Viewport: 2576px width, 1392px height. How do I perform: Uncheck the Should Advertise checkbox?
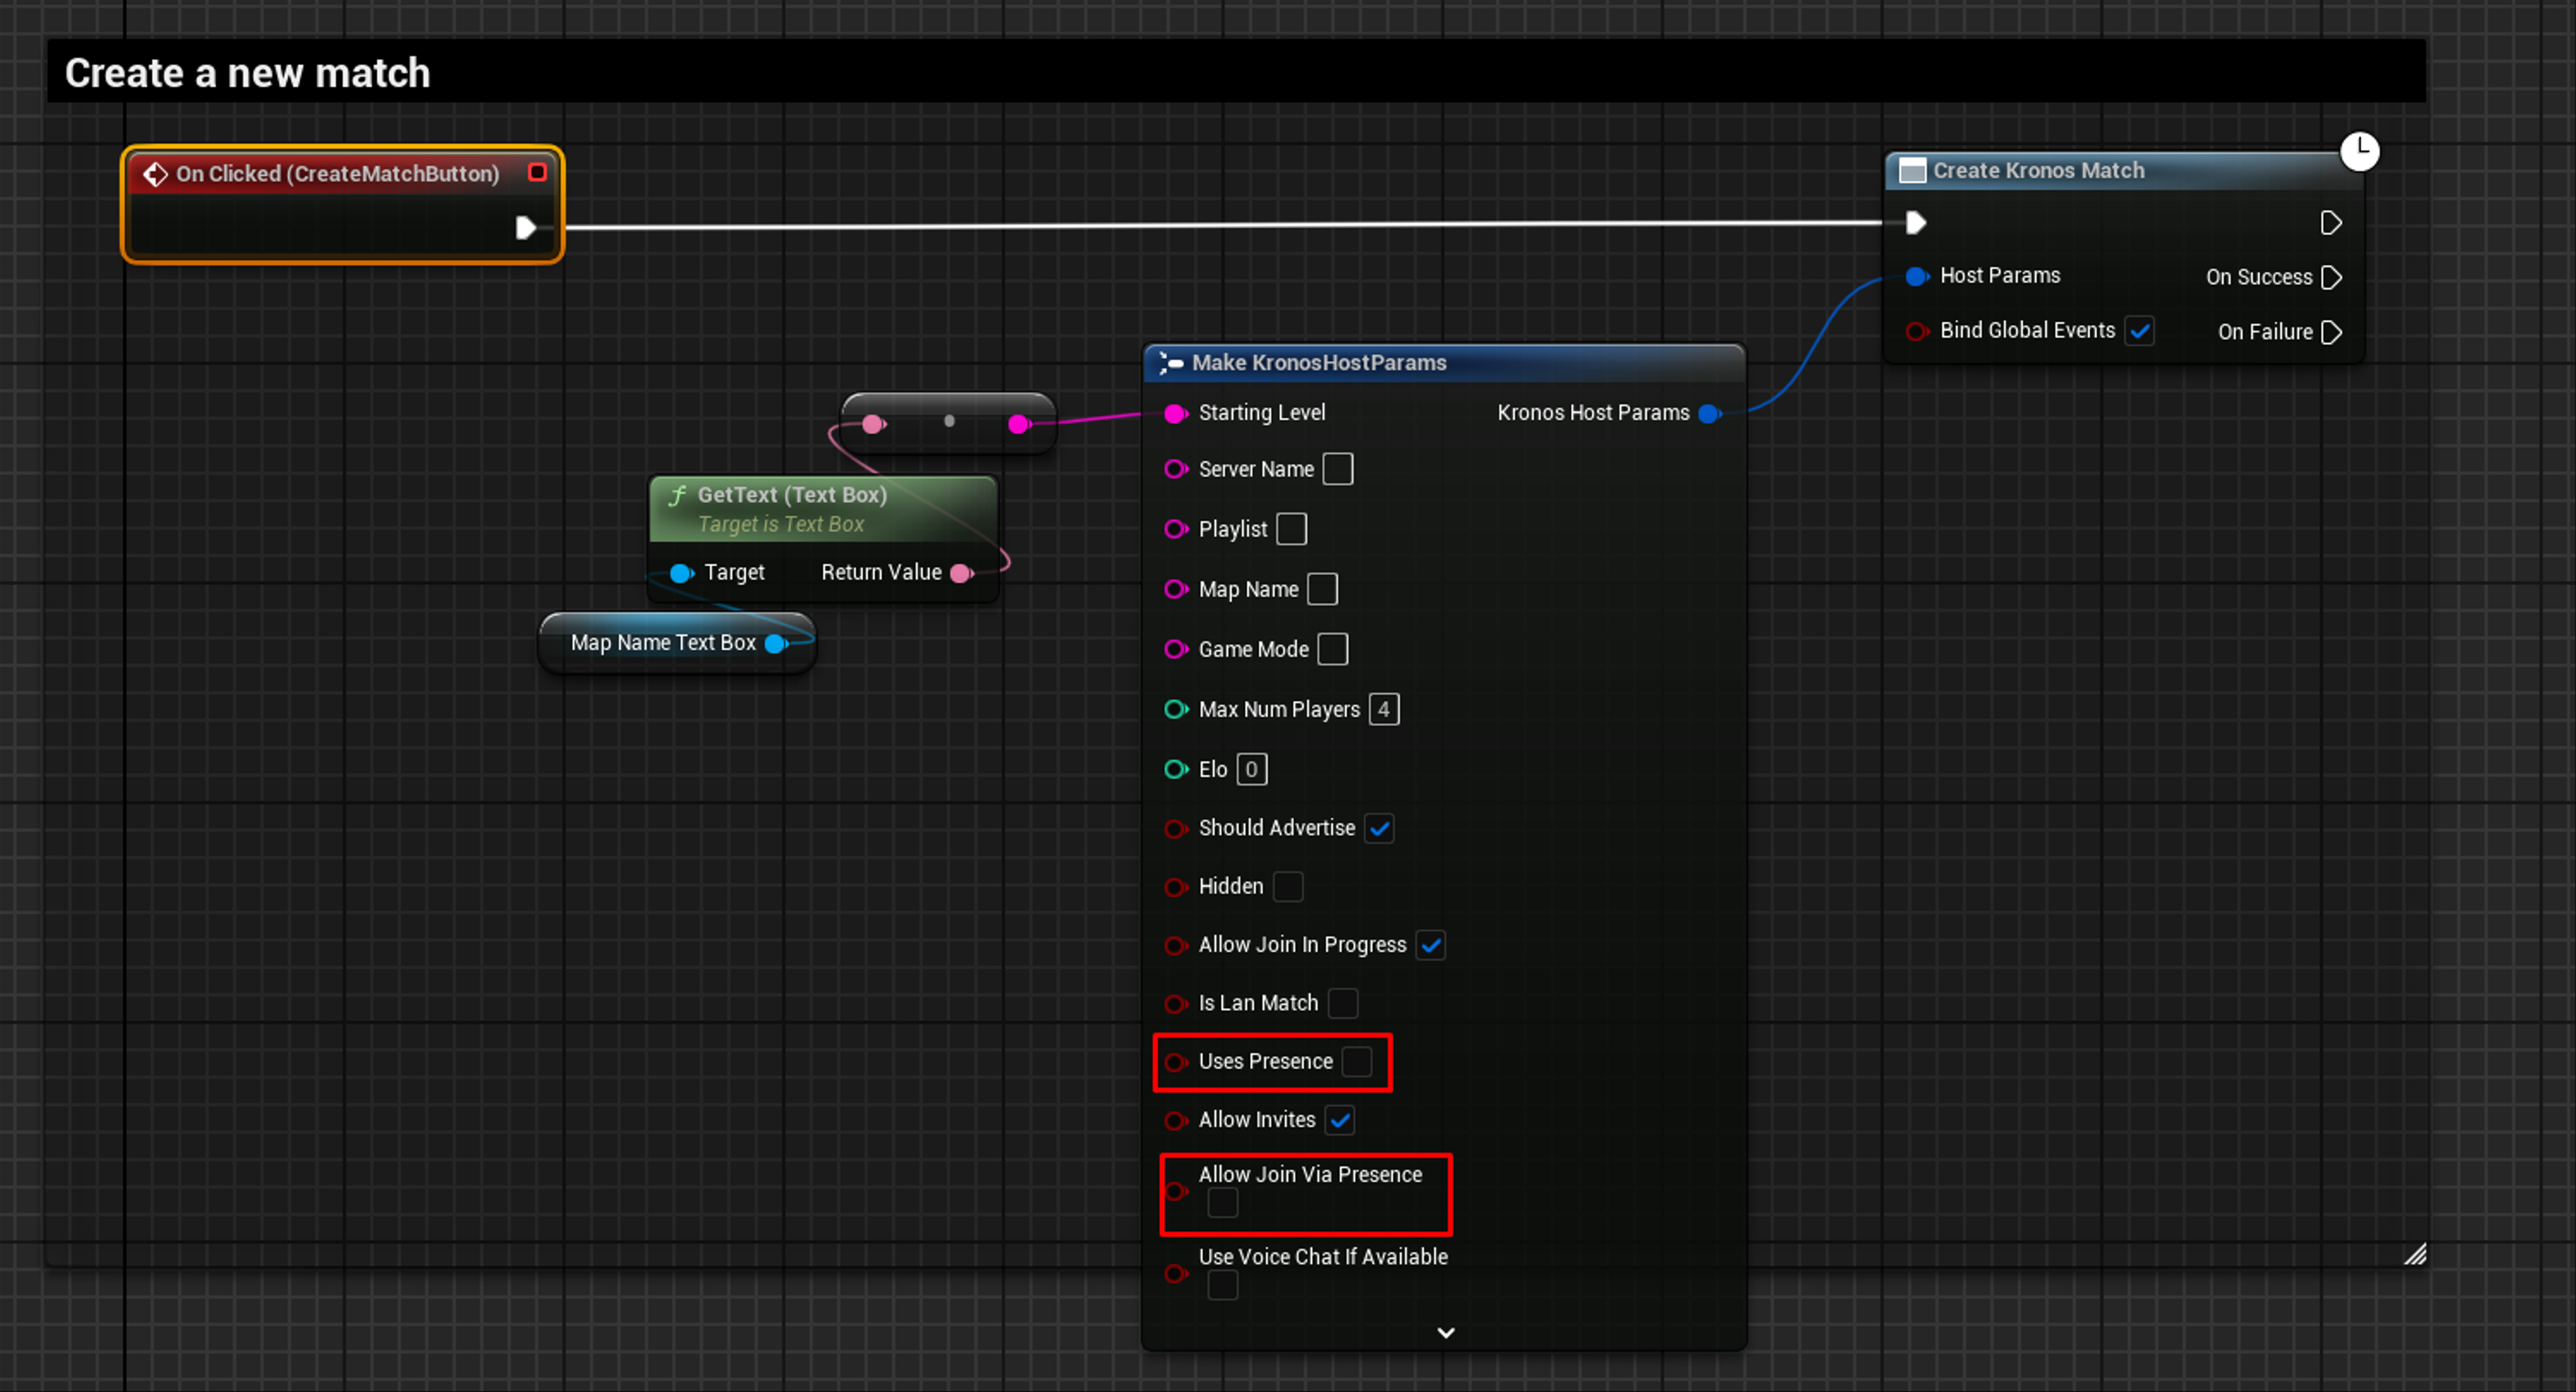[1379, 828]
